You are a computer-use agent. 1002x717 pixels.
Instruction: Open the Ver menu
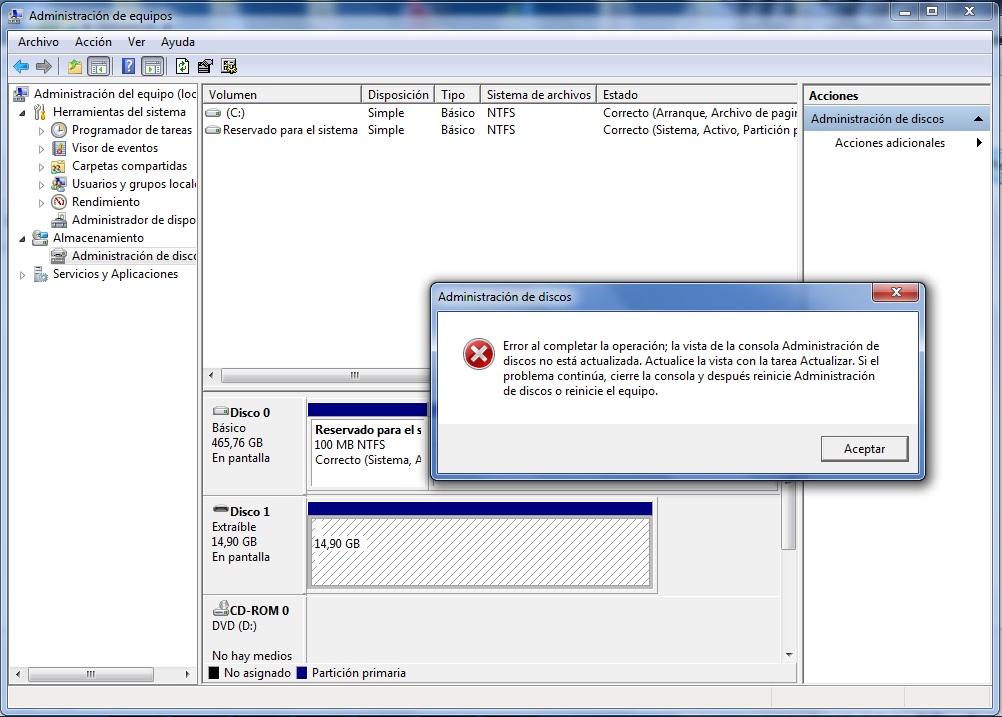[136, 42]
